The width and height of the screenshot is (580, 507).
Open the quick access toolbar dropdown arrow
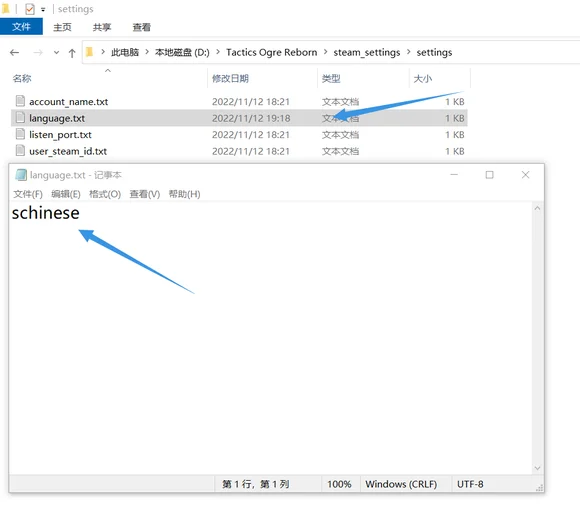click(43, 10)
